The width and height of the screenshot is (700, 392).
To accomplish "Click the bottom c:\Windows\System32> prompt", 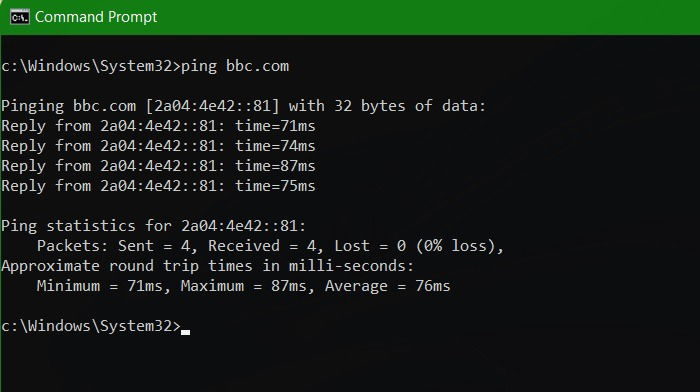I will click(x=91, y=326).
